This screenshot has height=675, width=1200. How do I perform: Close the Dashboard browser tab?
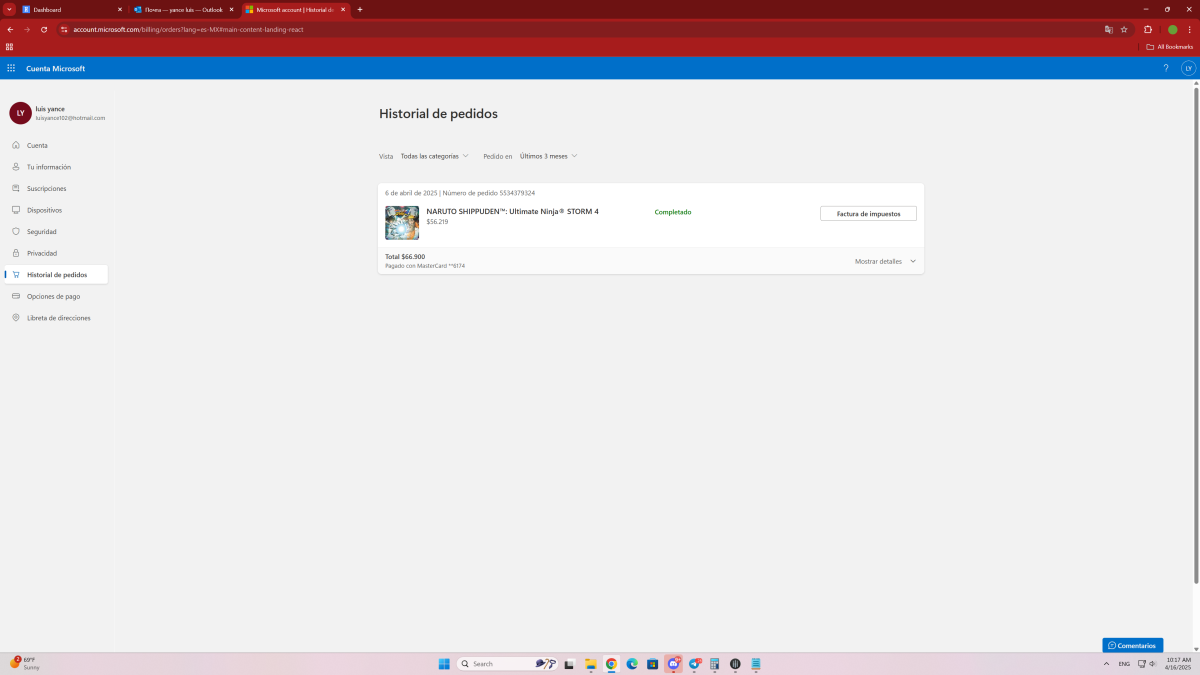click(120, 9)
